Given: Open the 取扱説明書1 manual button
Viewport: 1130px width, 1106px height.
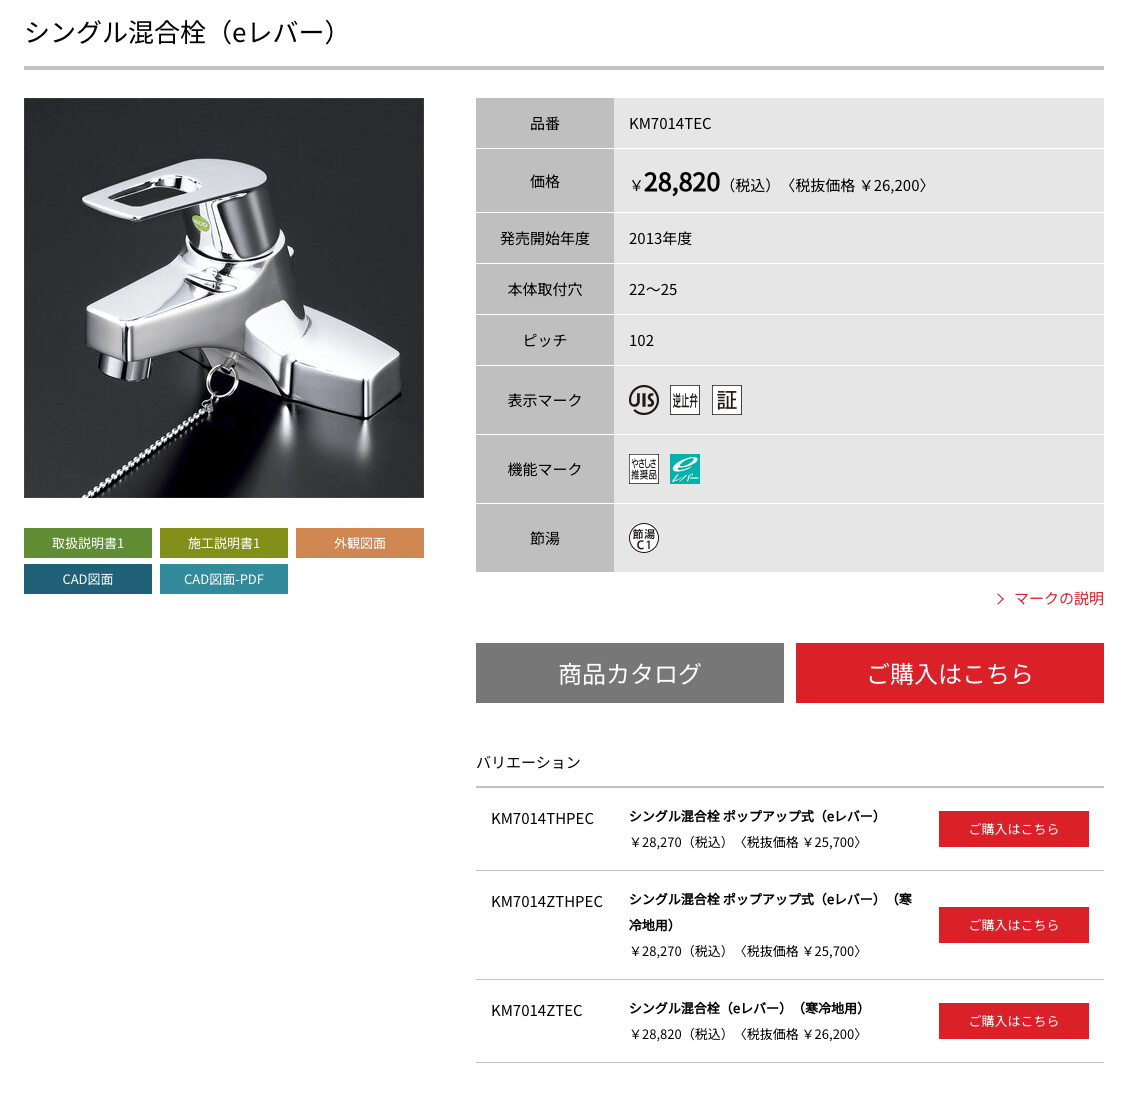Looking at the screenshot, I should point(88,543).
